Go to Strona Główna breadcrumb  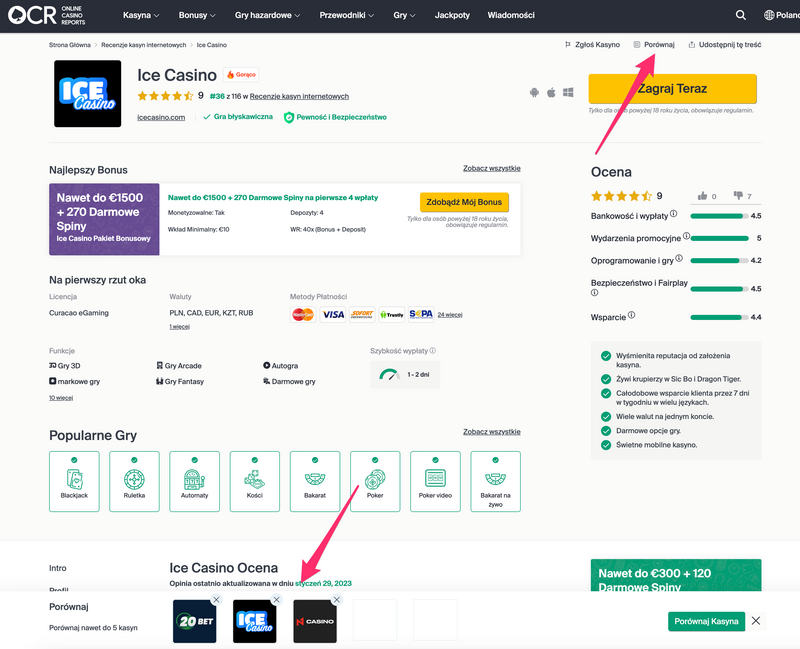[x=70, y=45]
